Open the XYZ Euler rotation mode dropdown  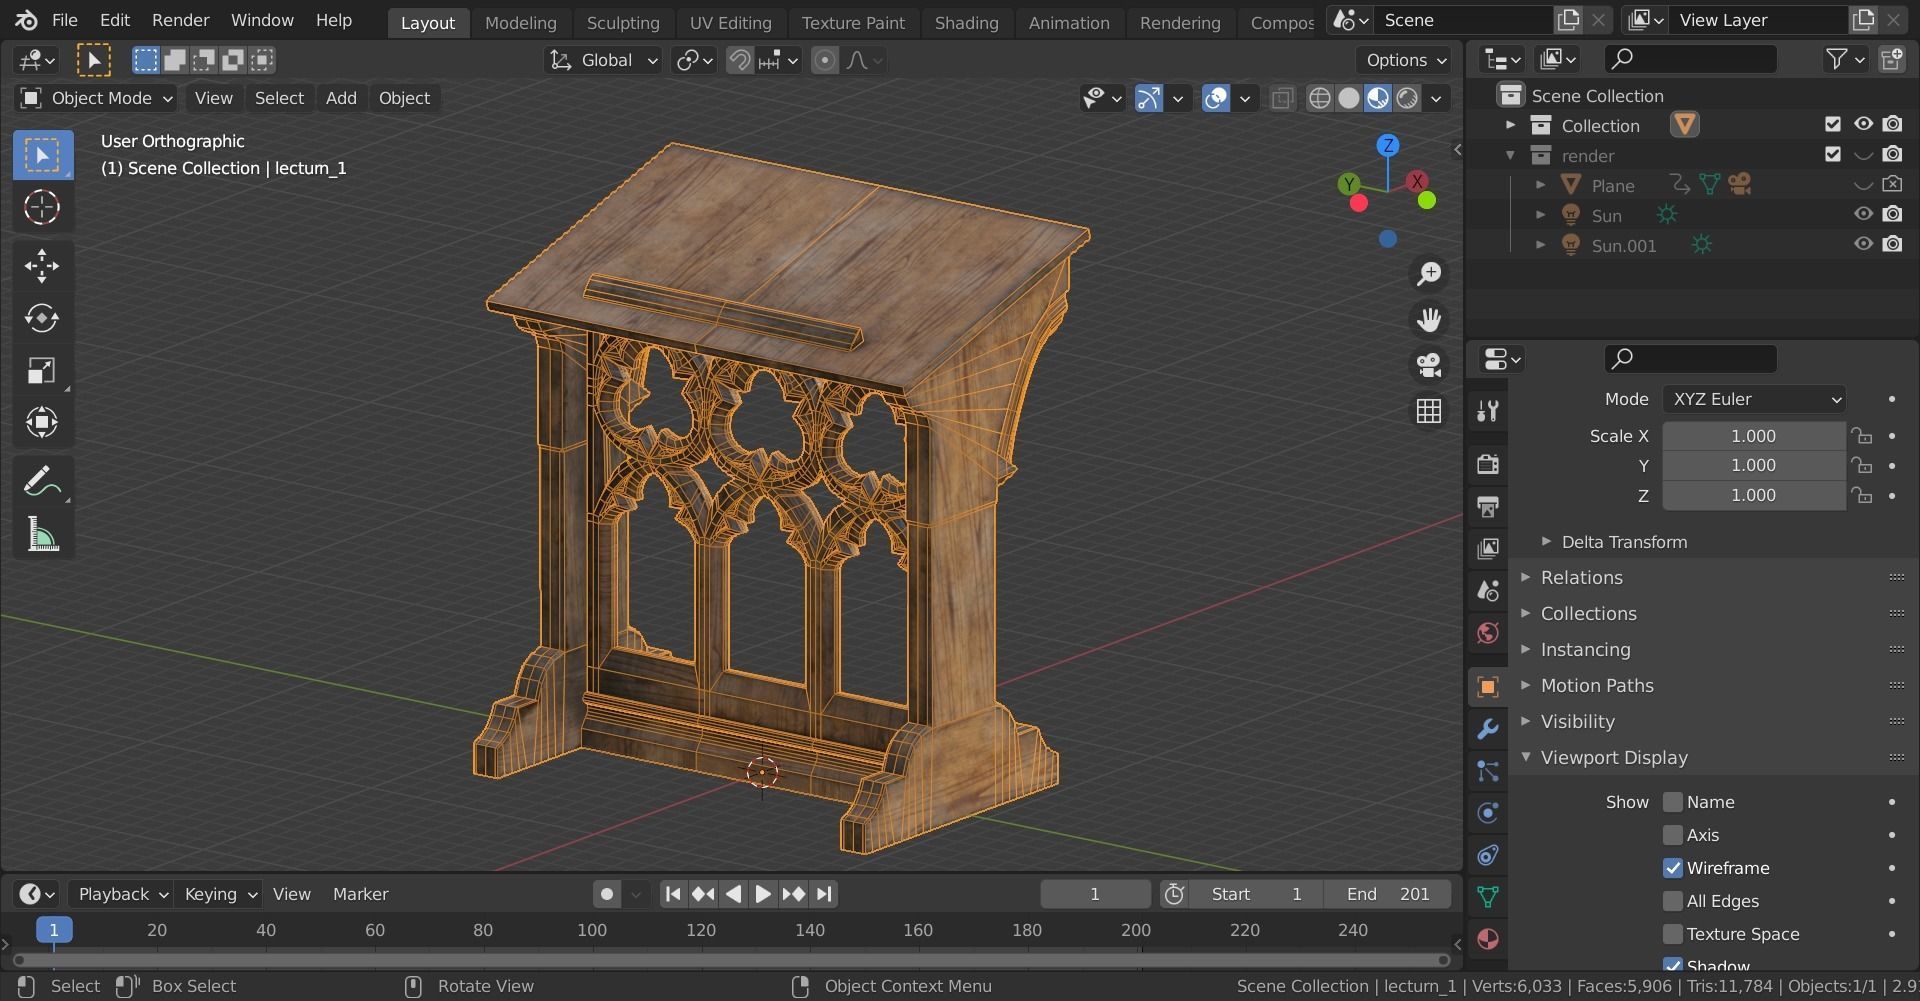(x=1754, y=399)
